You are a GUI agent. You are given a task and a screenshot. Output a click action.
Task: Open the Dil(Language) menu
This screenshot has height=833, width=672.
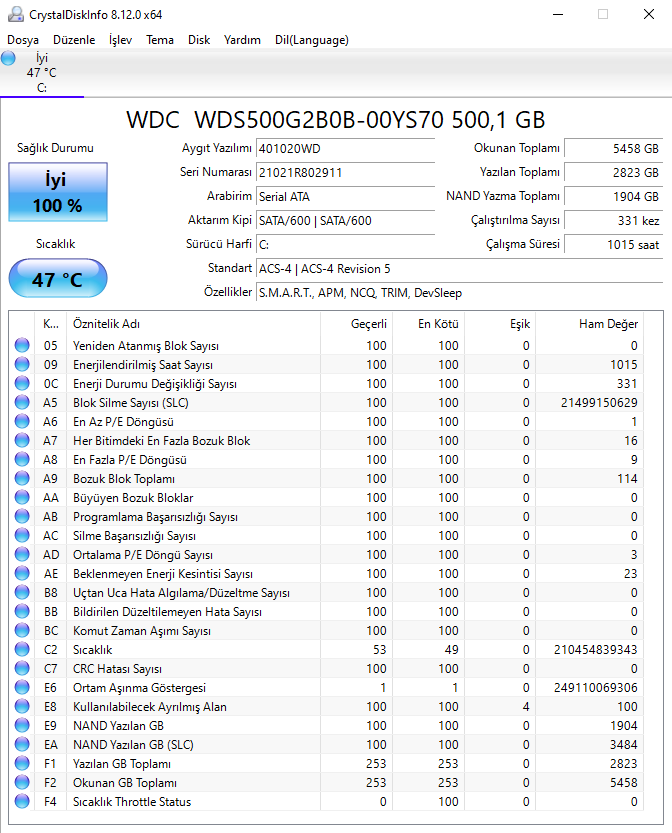point(312,40)
